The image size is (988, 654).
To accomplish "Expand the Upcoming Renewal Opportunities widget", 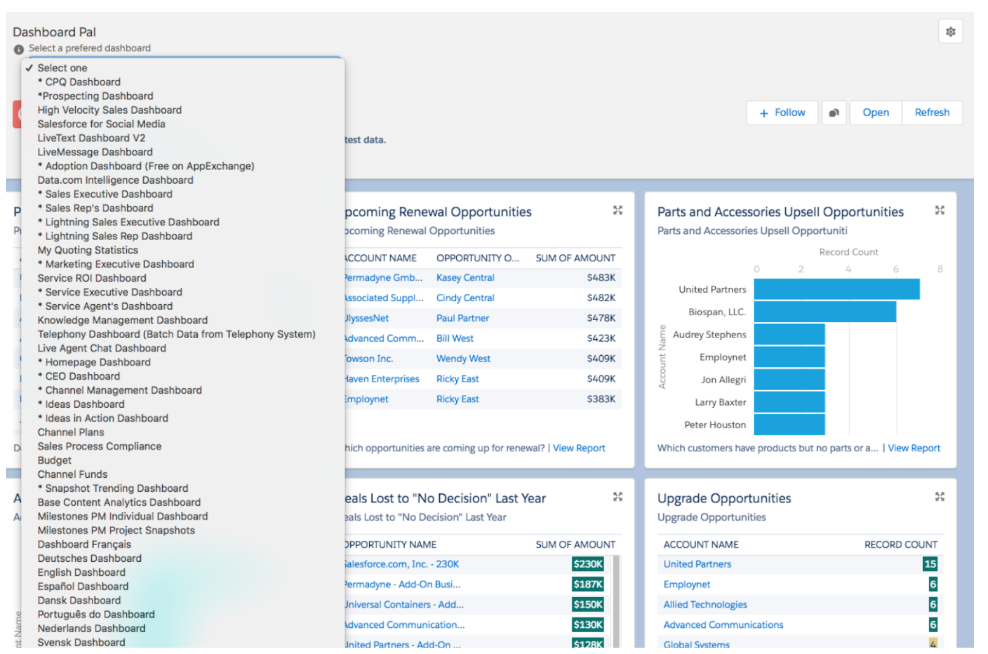I will click(x=618, y=210).
